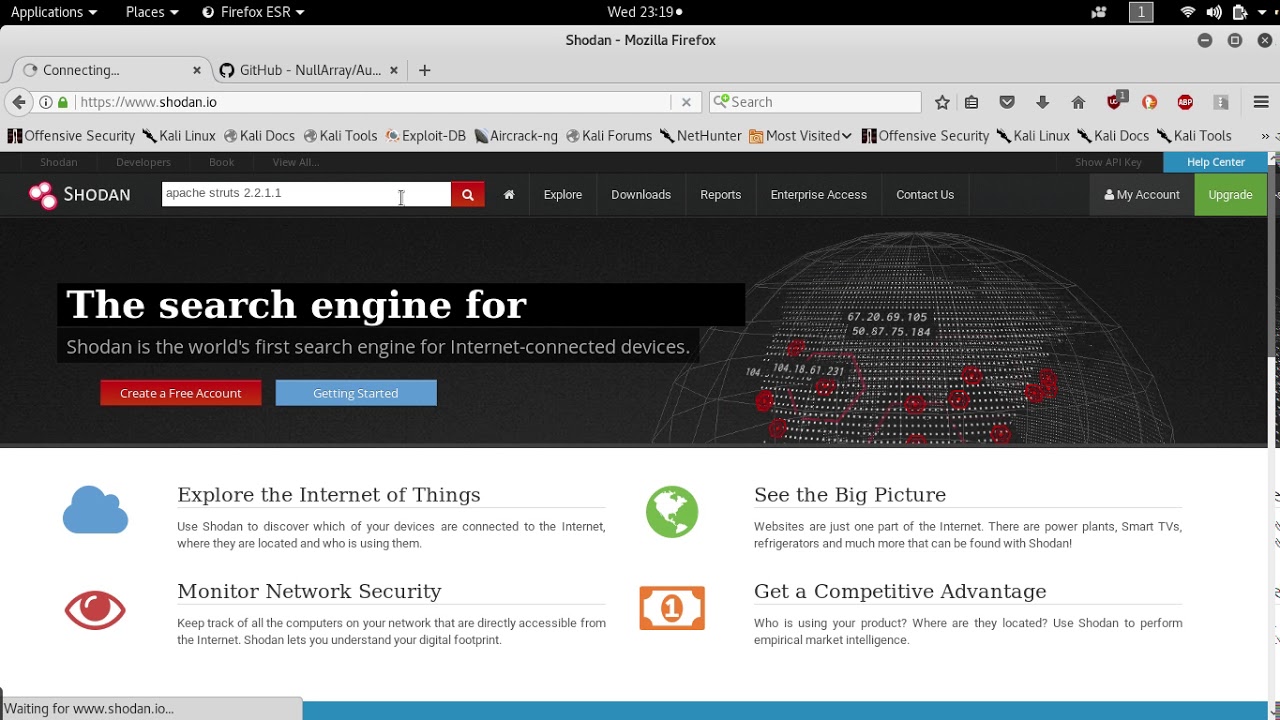The height and width of the screenshot is (720, 1280).
Task: Click the red eye icon
Action: (x=95, y=609)
